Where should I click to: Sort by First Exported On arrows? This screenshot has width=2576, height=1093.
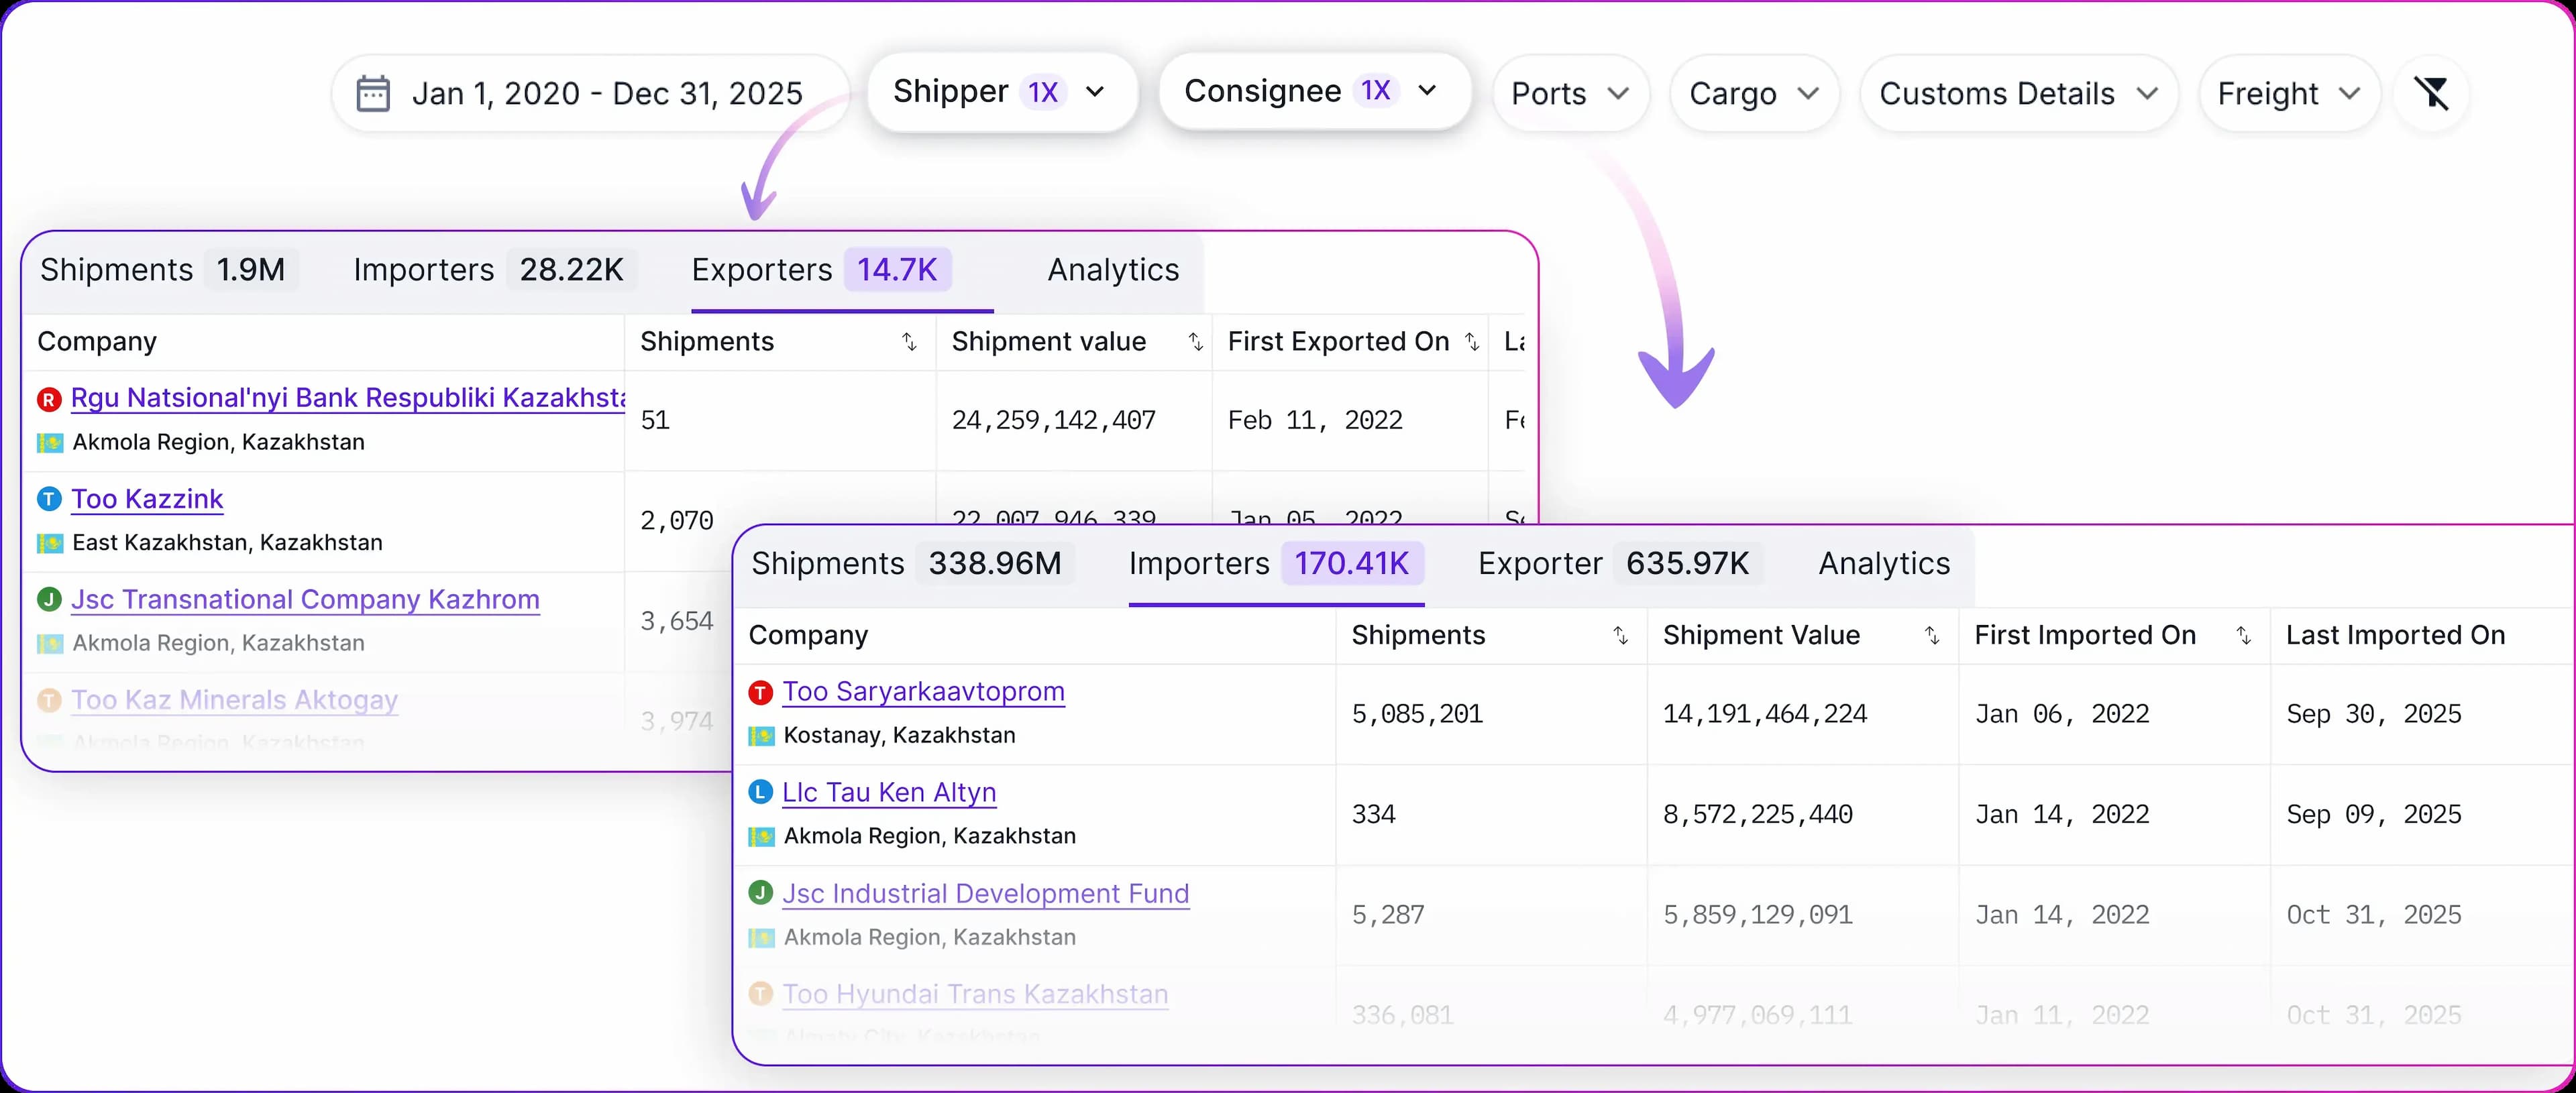(x=1471, y=342)
